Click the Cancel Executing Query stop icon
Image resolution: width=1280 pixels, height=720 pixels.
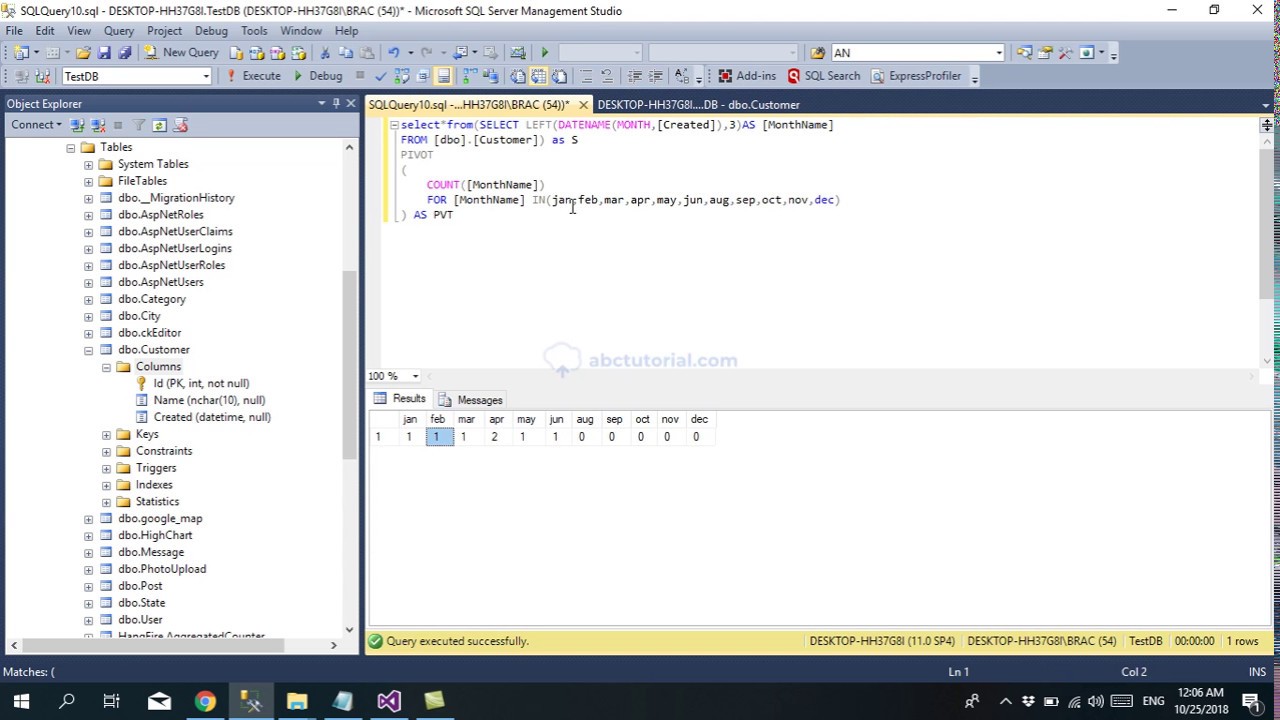click(x=360, y=76)
